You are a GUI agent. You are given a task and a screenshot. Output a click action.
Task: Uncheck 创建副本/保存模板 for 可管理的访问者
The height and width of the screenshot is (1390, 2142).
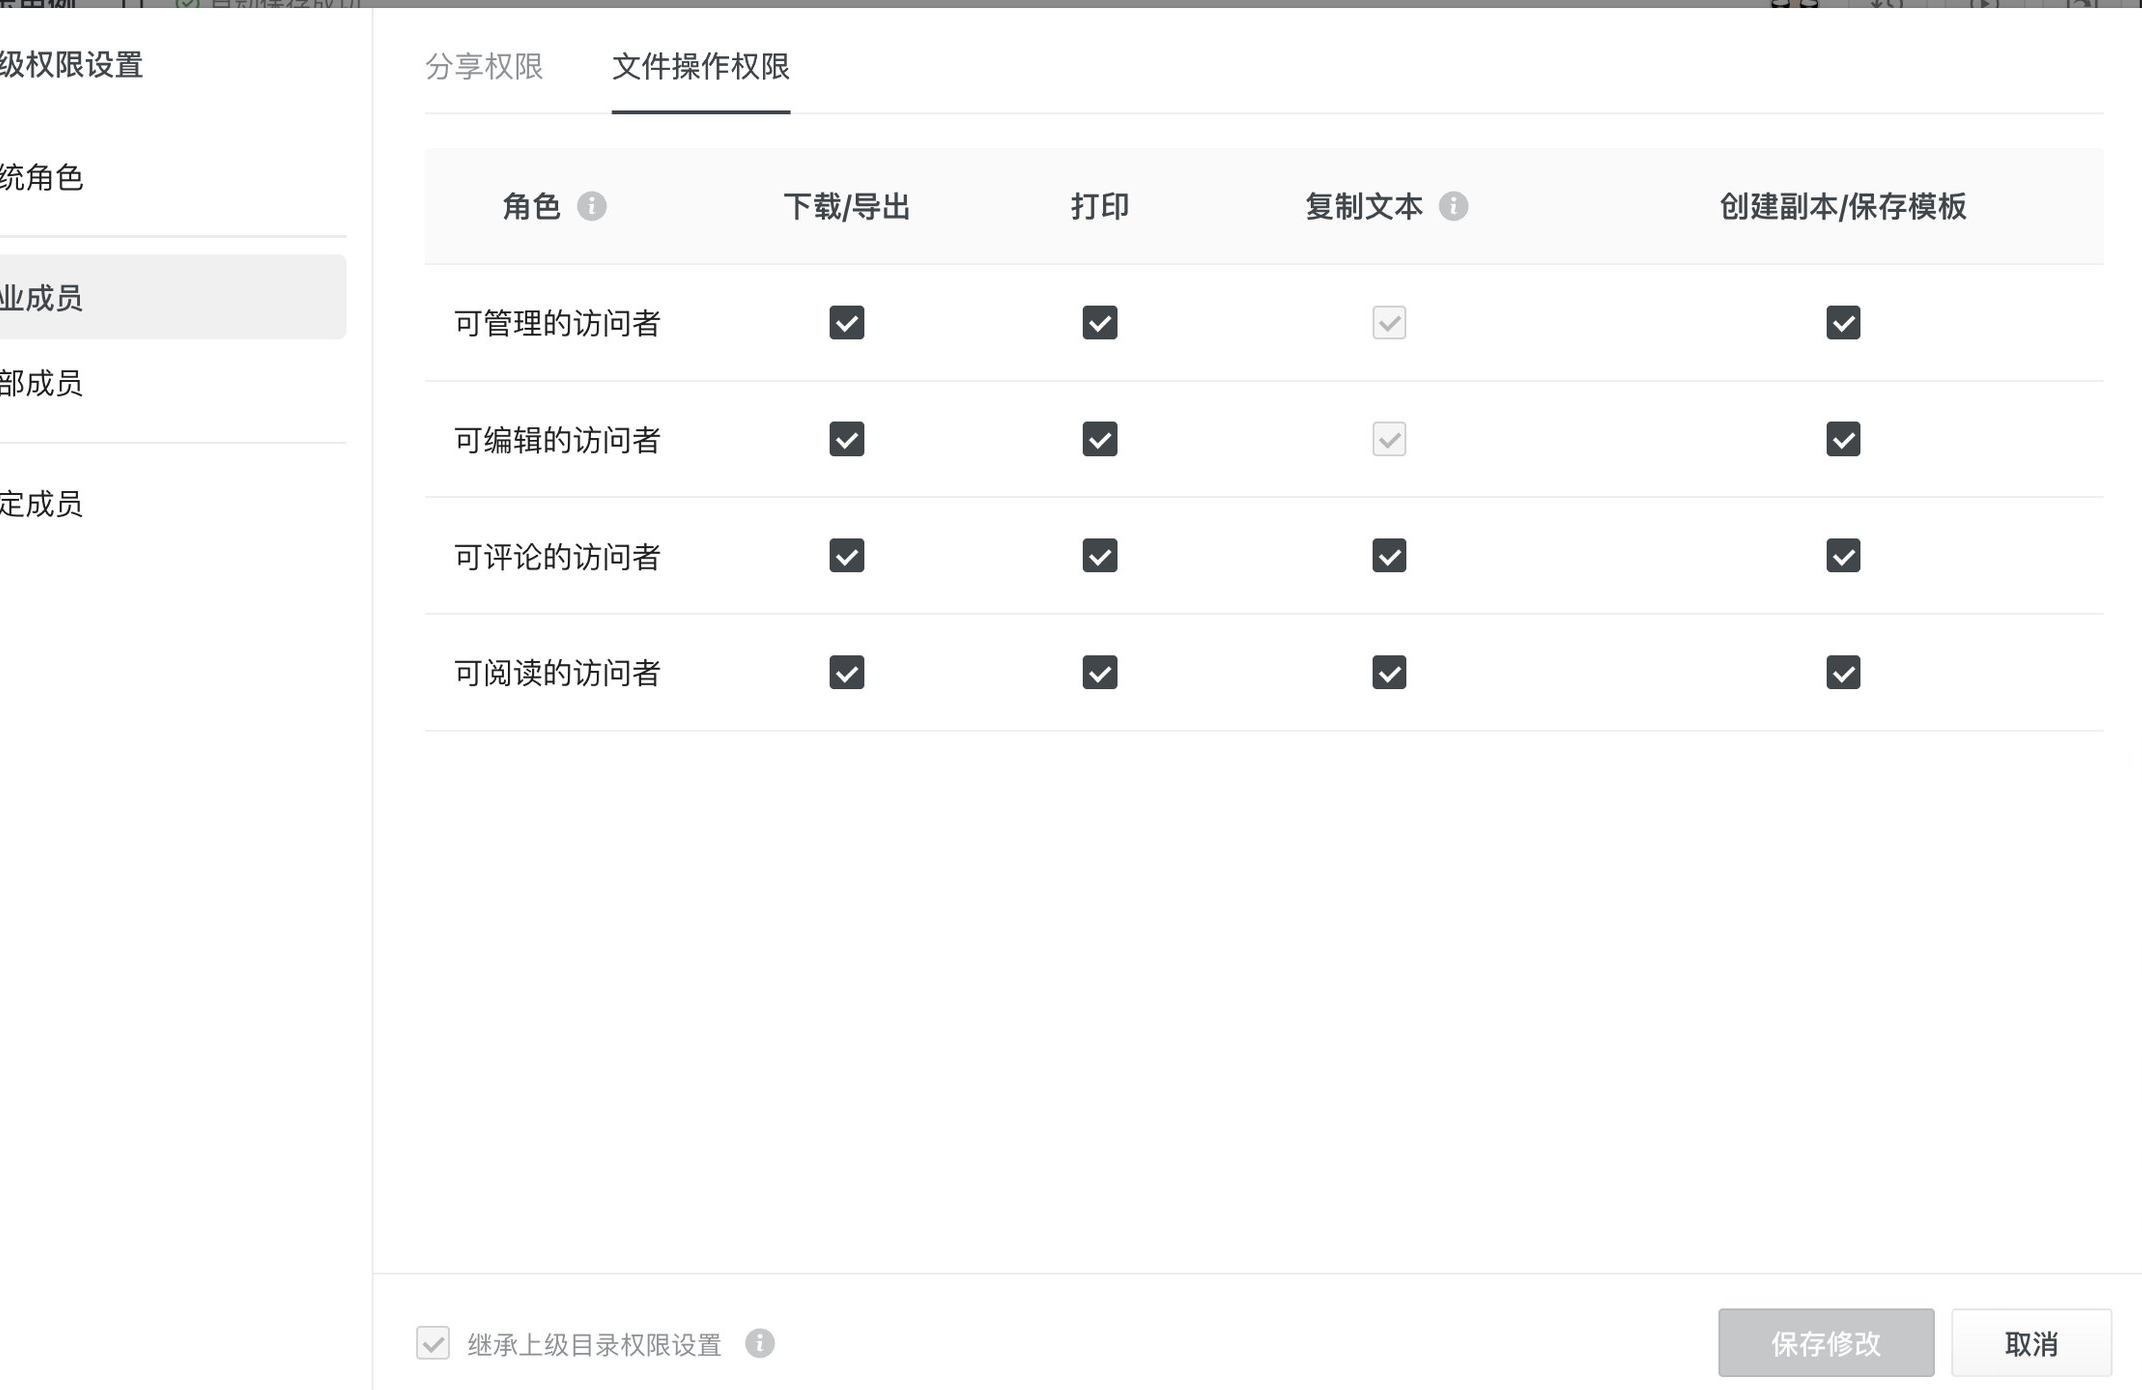point(1843,323)
